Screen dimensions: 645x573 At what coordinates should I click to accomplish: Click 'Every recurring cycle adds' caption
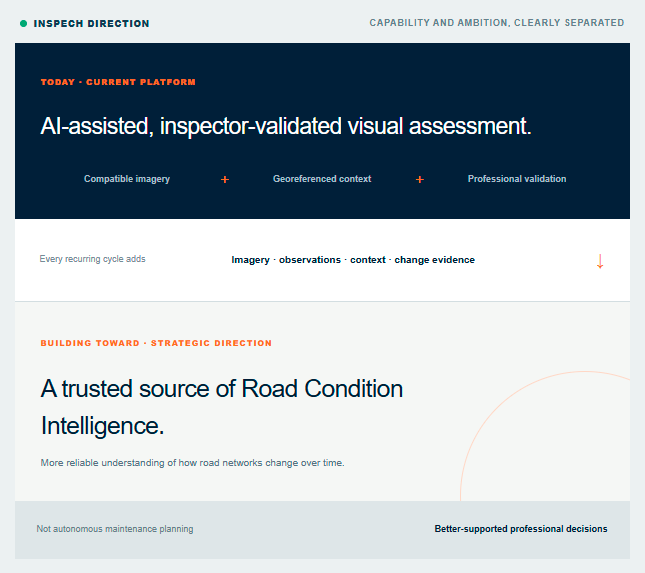coord(92,259)
